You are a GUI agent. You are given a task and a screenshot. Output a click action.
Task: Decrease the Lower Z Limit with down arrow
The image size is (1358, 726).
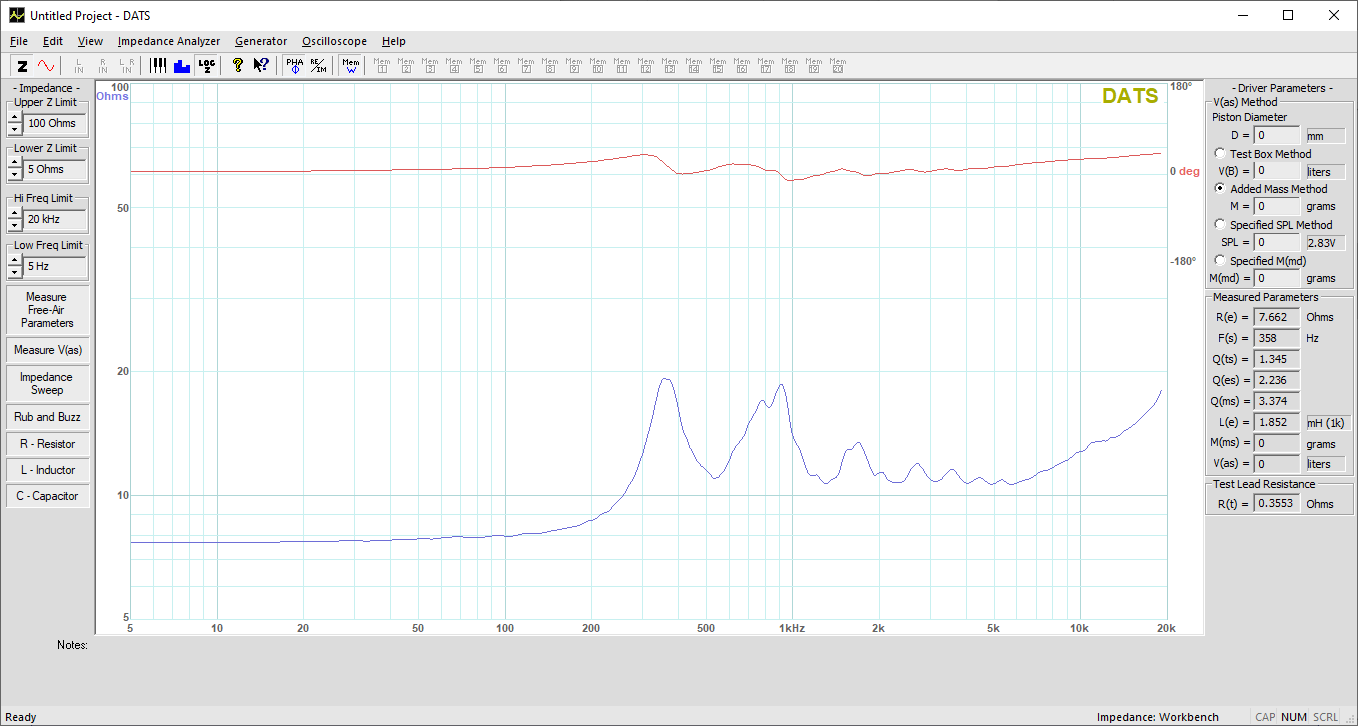pos(14,175)
